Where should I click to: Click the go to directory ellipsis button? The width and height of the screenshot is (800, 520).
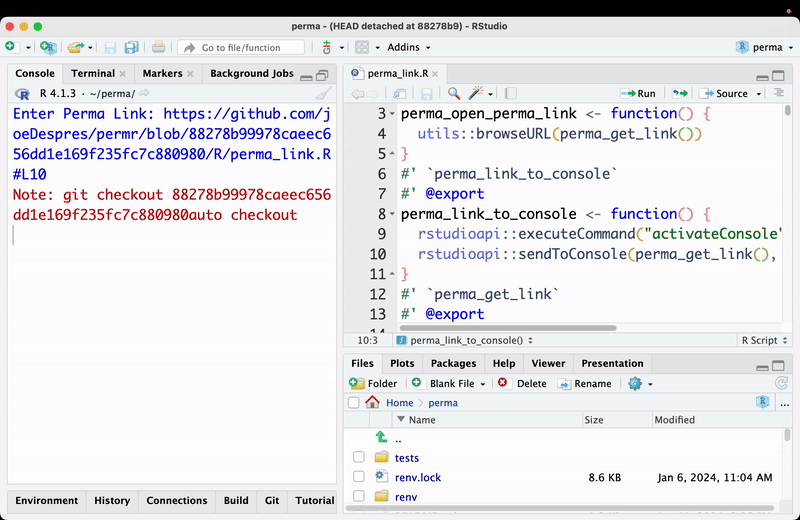(785, 403)
